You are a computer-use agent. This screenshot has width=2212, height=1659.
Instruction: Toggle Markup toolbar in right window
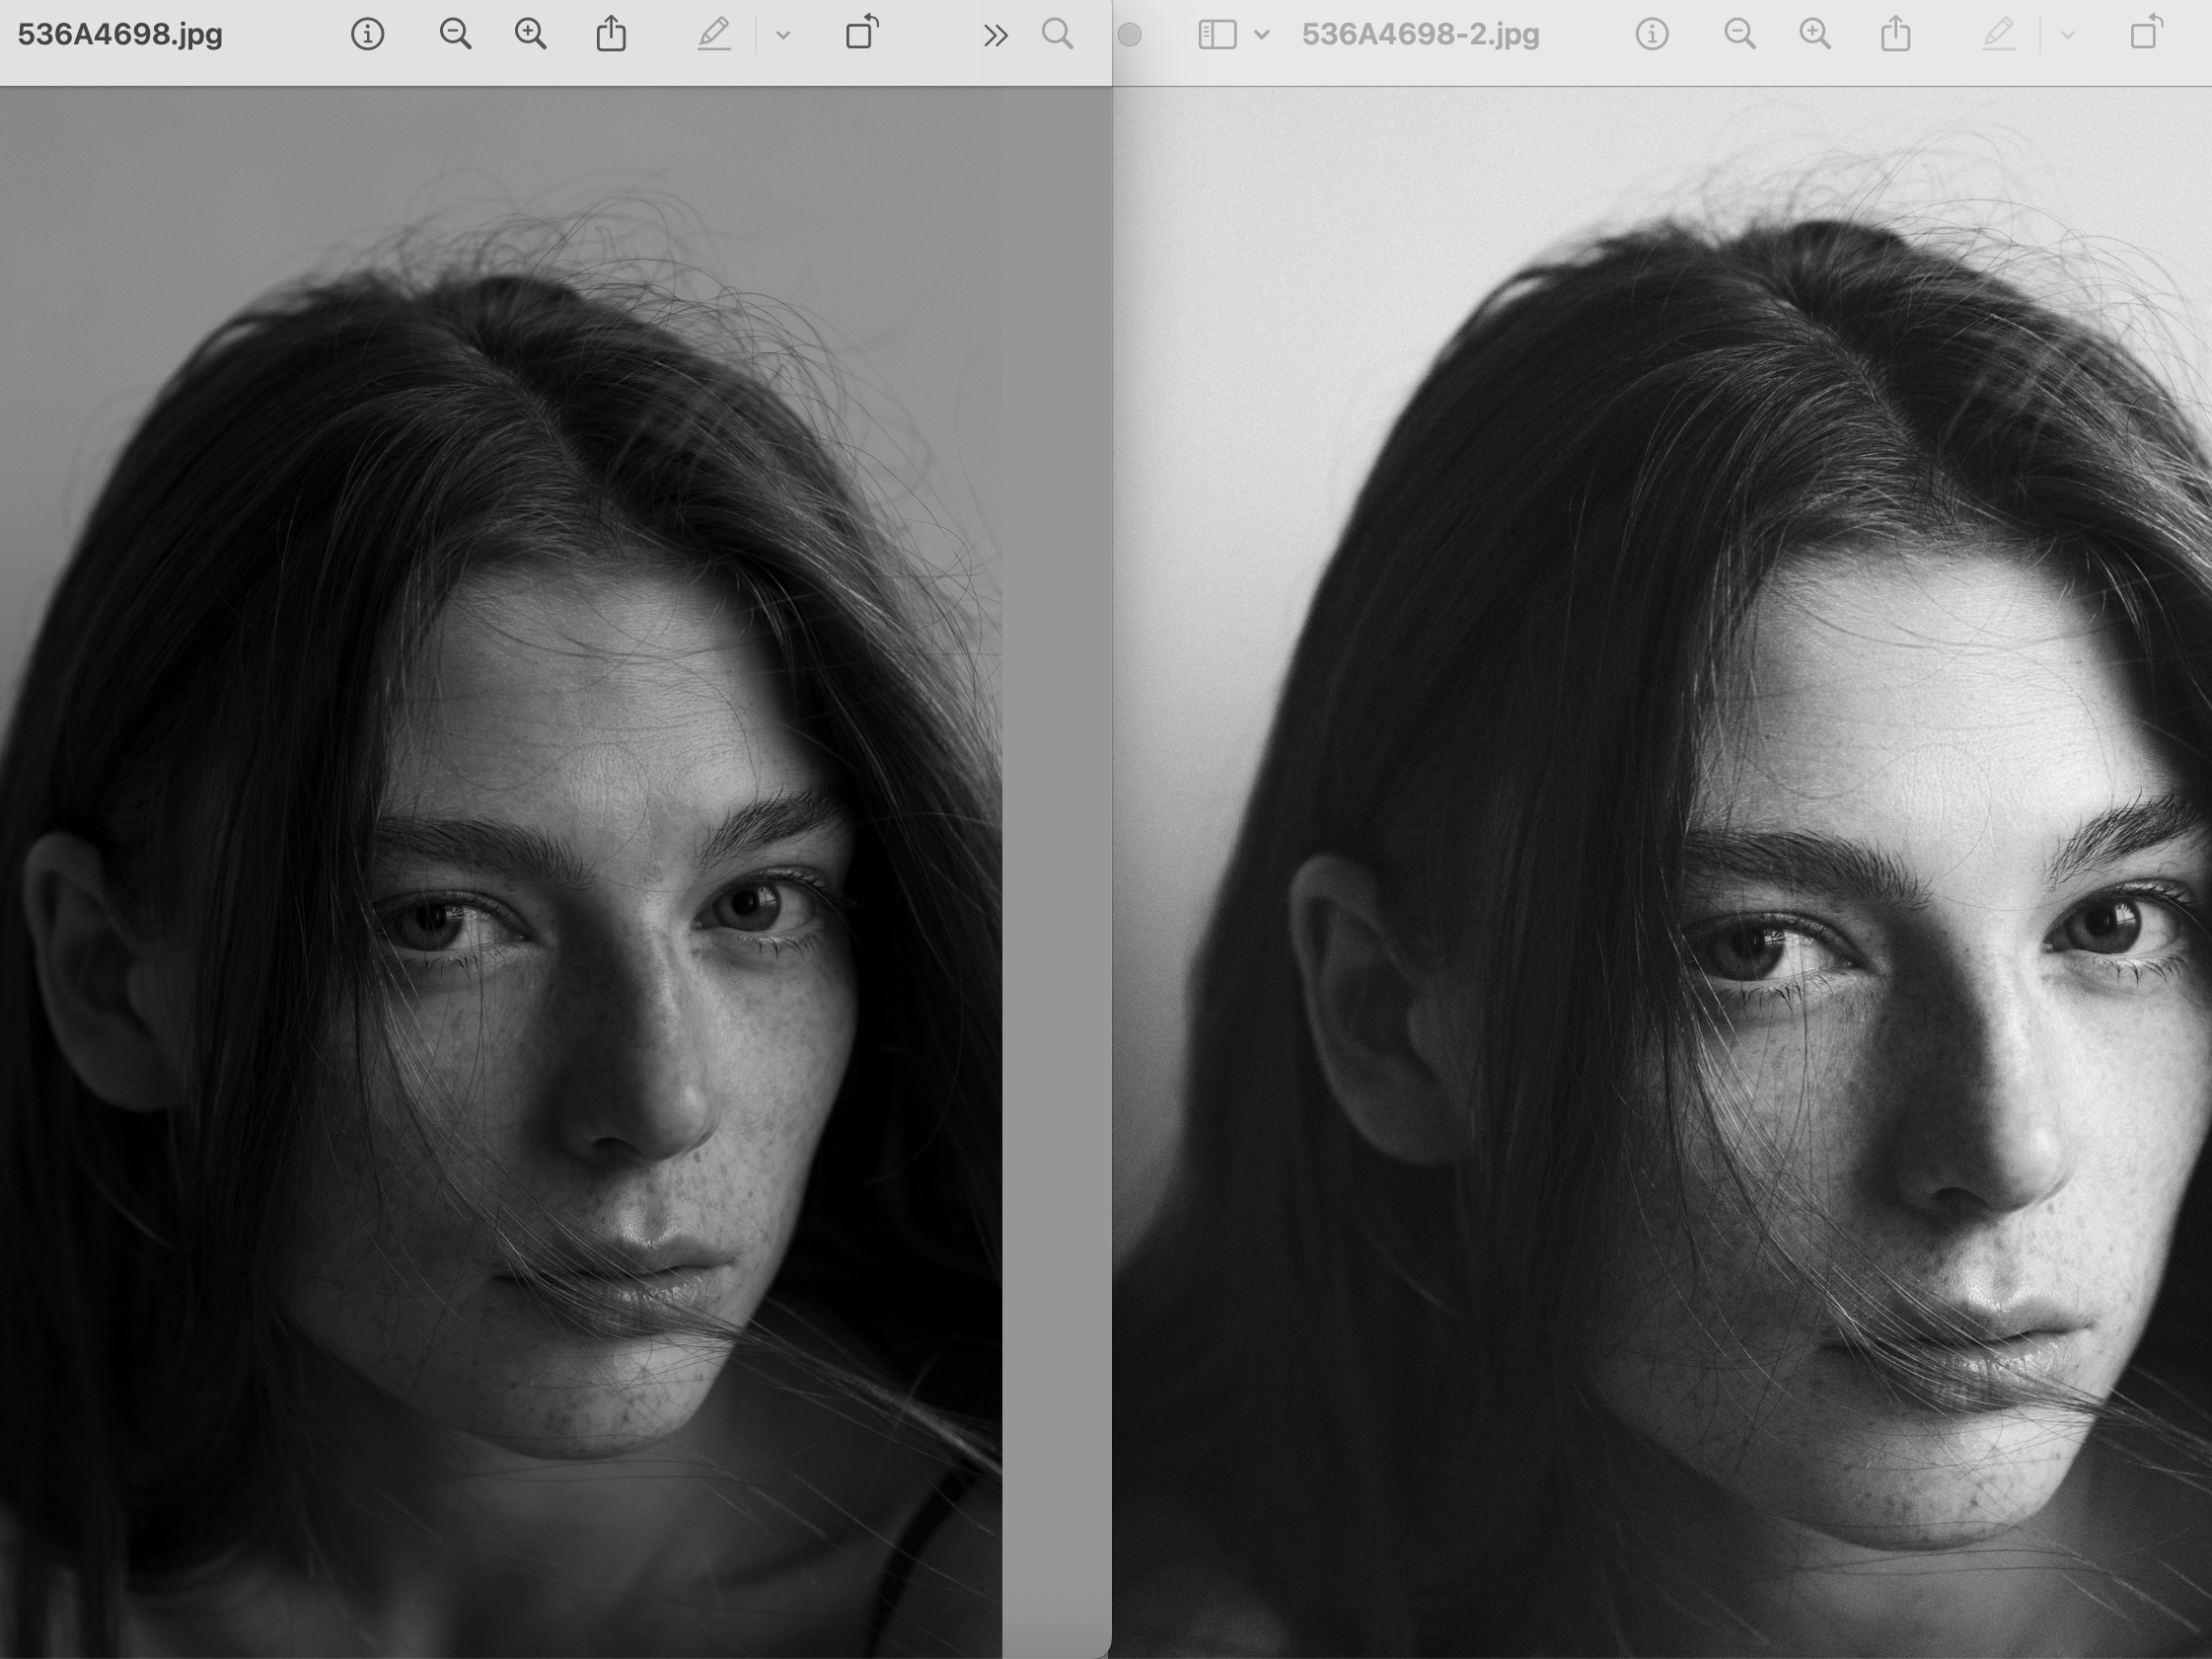click(x=1998, y=35)
